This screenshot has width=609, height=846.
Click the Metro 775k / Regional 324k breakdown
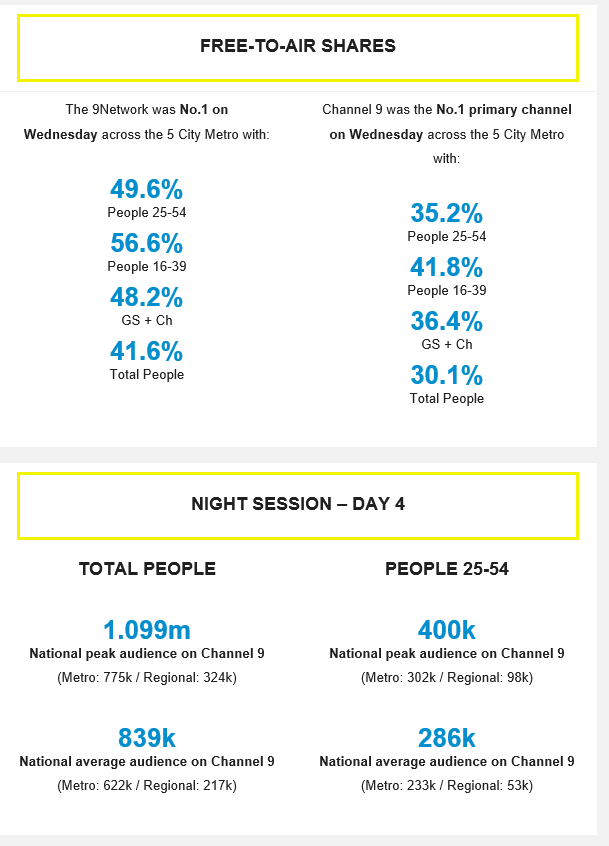[147, 678]
